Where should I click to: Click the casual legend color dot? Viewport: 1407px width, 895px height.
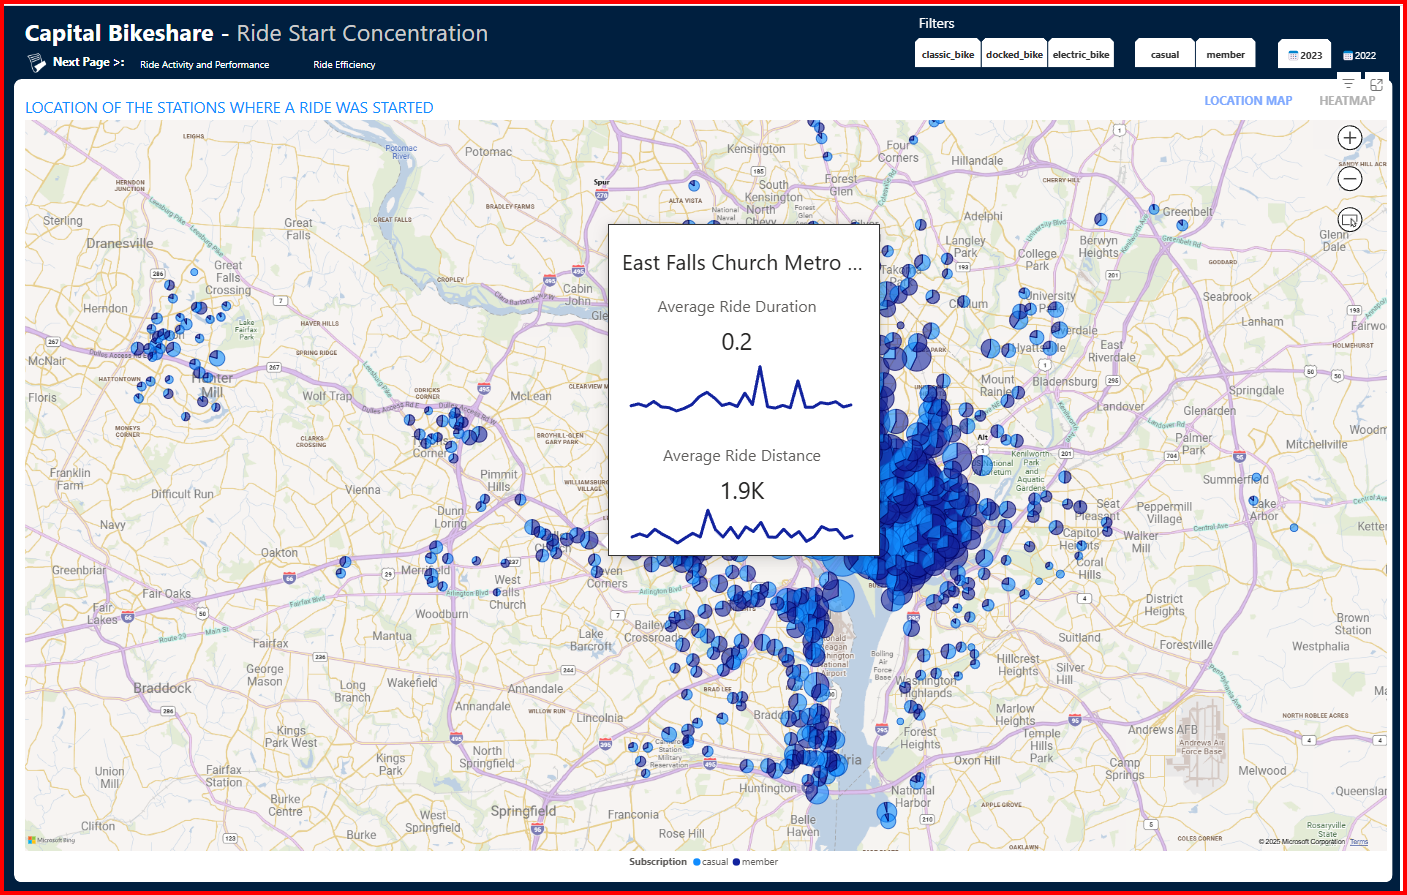(697, 862)
